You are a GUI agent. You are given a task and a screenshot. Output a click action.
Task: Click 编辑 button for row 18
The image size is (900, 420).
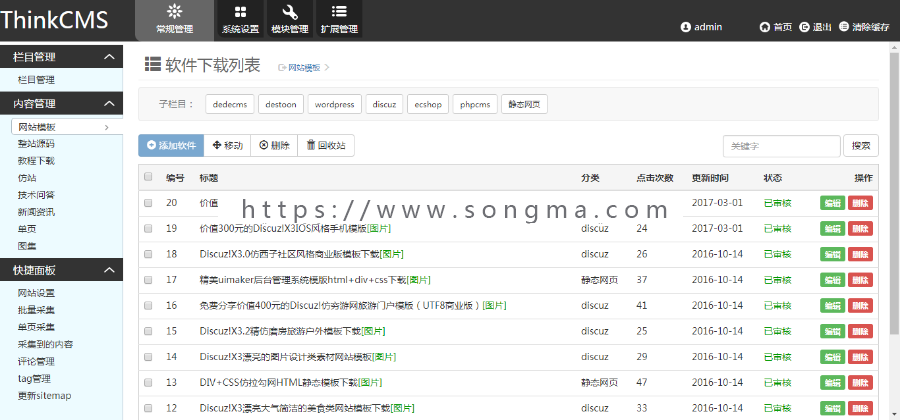pyautogui.click(x=832, y=254)
